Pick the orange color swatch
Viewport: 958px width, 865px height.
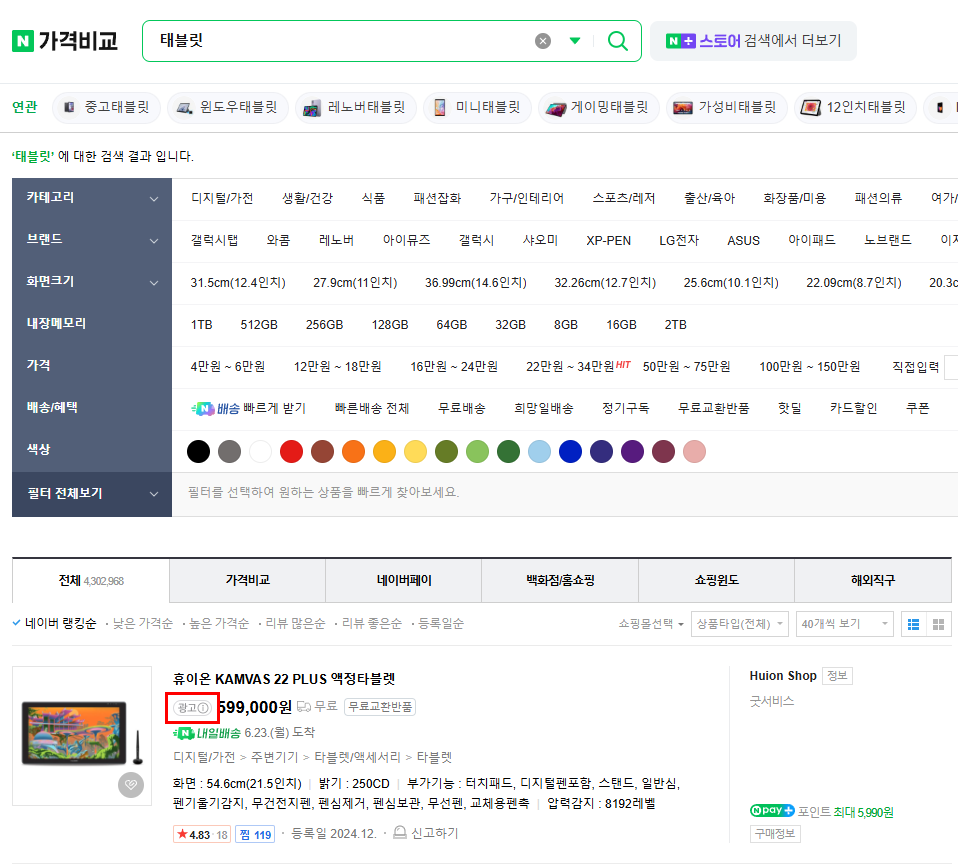[353, 451]
